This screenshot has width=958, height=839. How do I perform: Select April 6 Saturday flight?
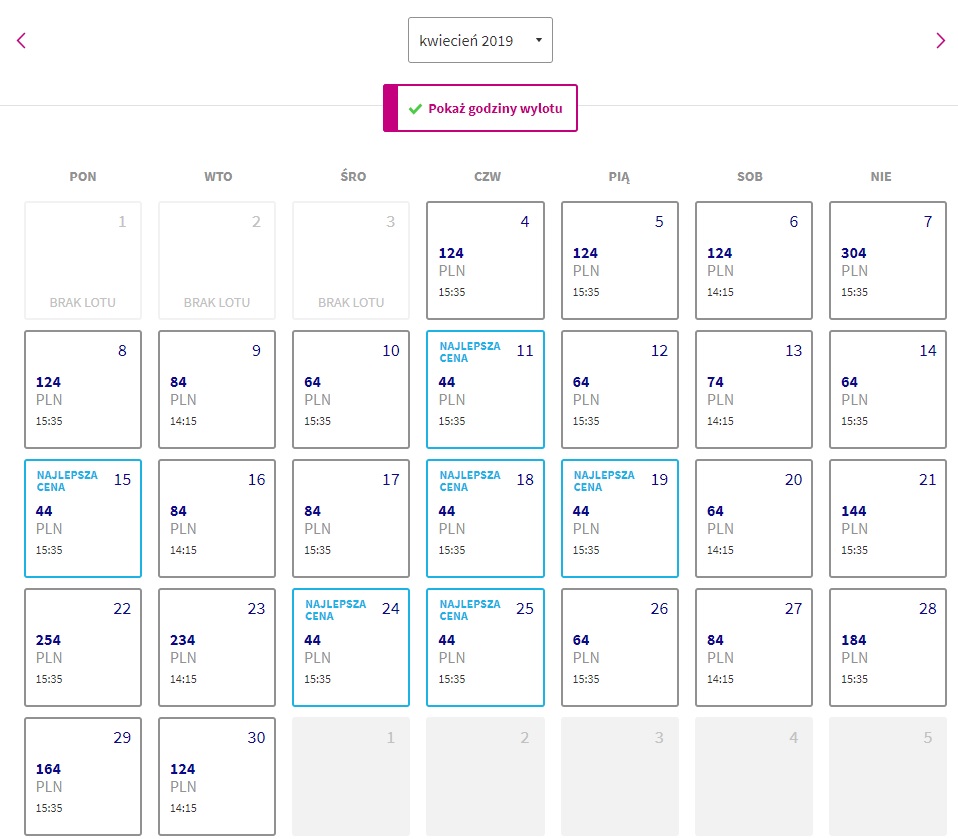[754, 260]
